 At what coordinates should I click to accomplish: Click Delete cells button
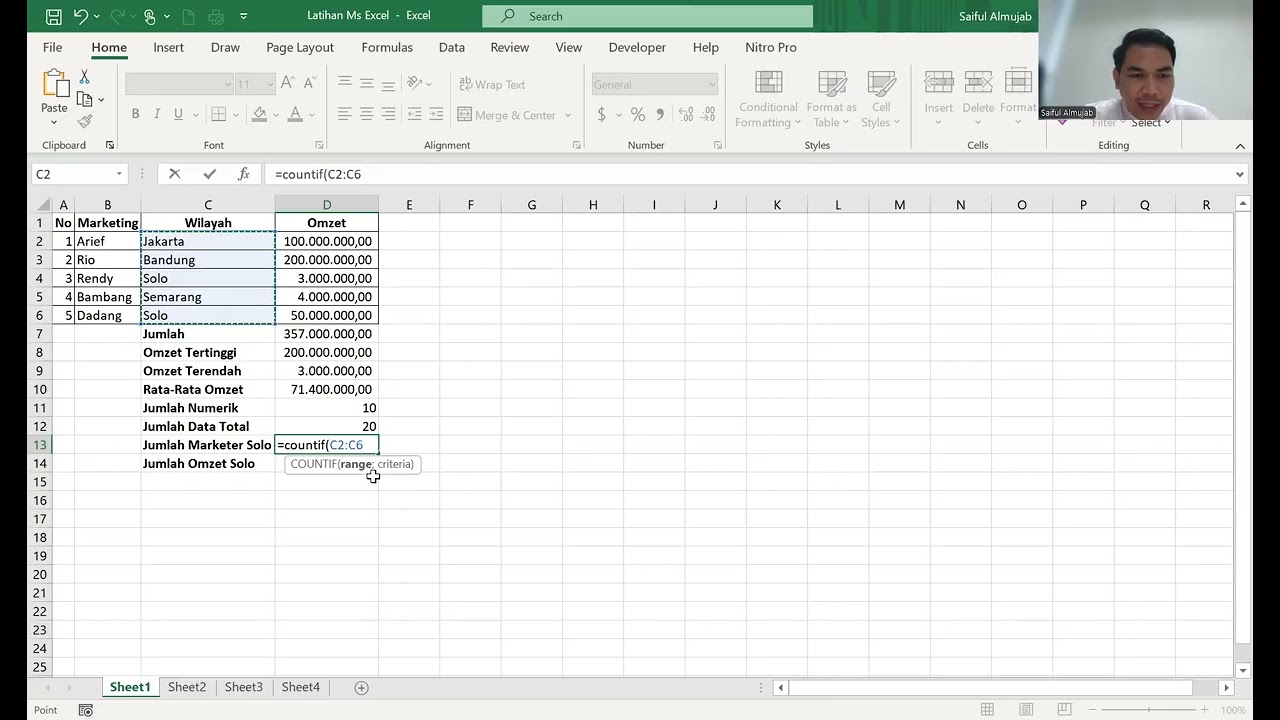click(978, 99)
